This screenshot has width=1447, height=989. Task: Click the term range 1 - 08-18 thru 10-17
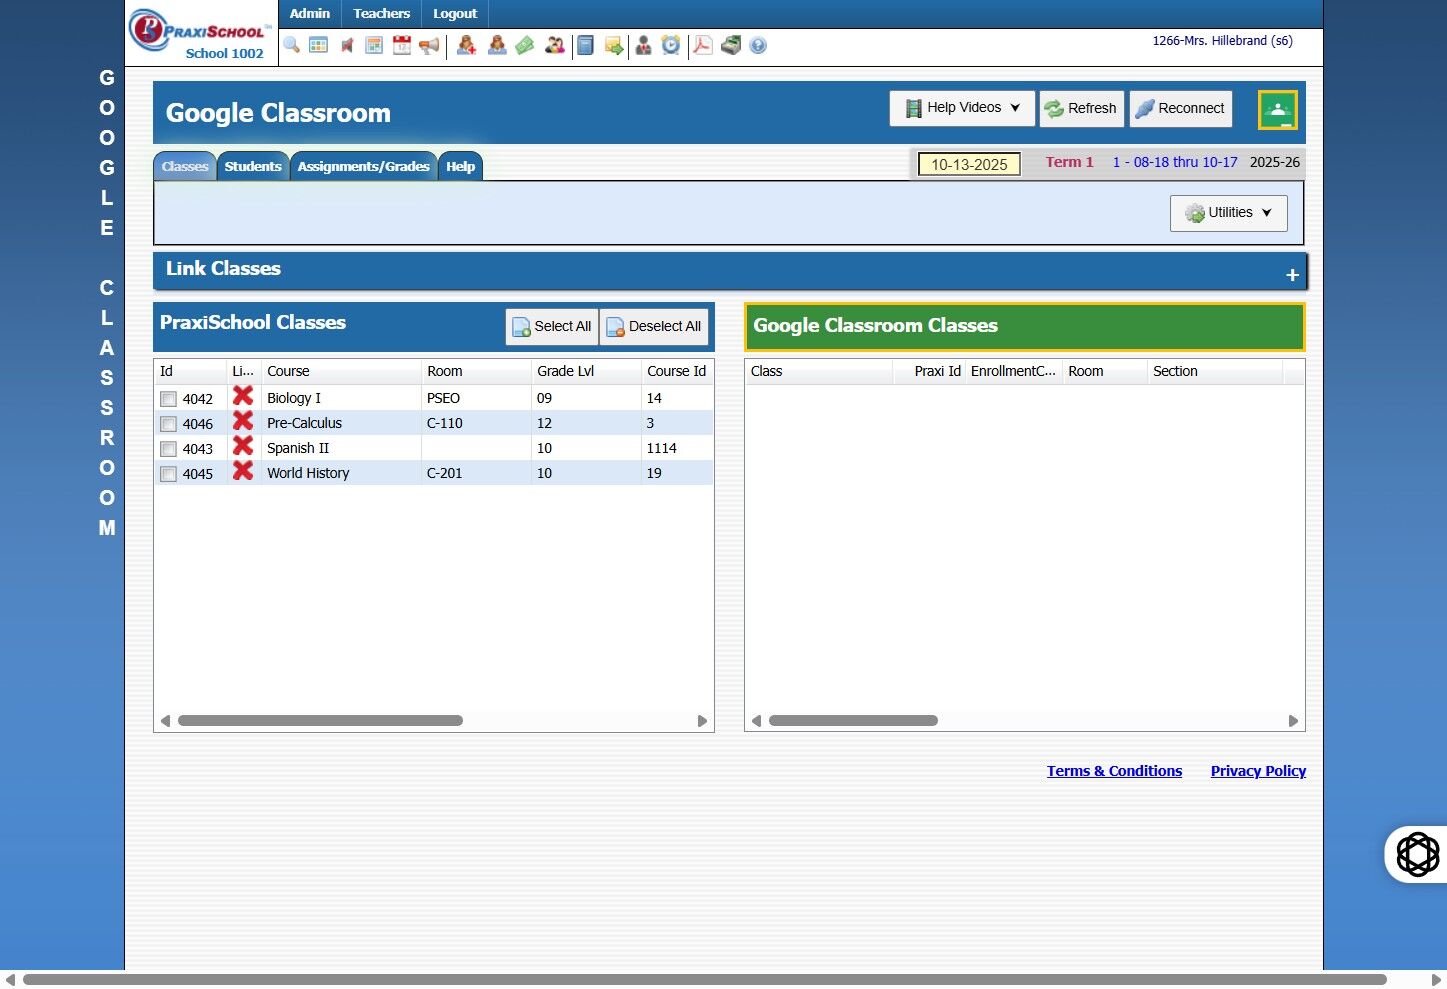1175,162
